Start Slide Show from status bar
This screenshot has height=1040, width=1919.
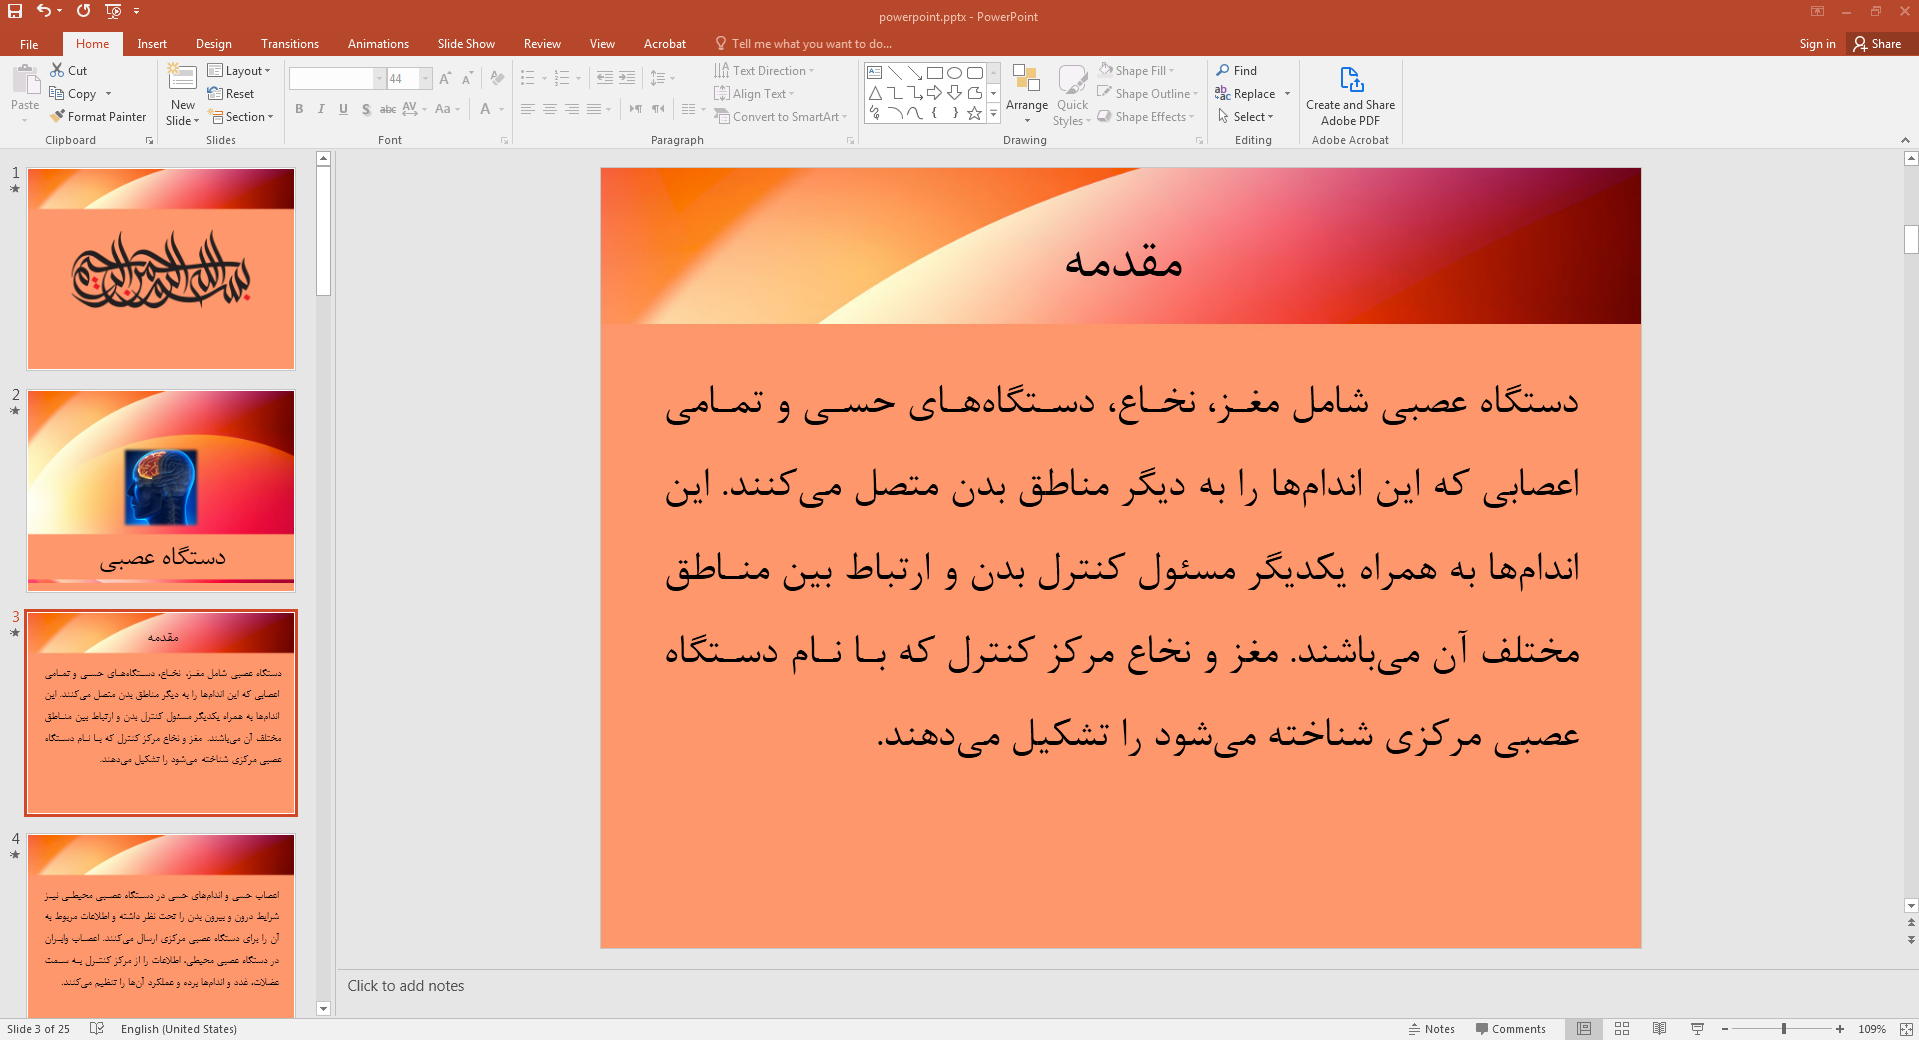point(1697,1029)
